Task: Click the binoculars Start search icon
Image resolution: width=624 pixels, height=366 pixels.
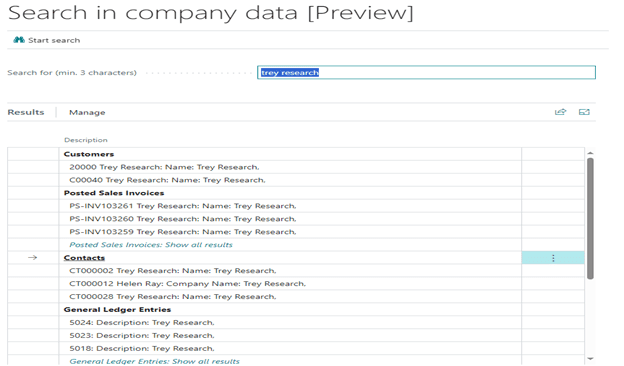Action: 19,40
